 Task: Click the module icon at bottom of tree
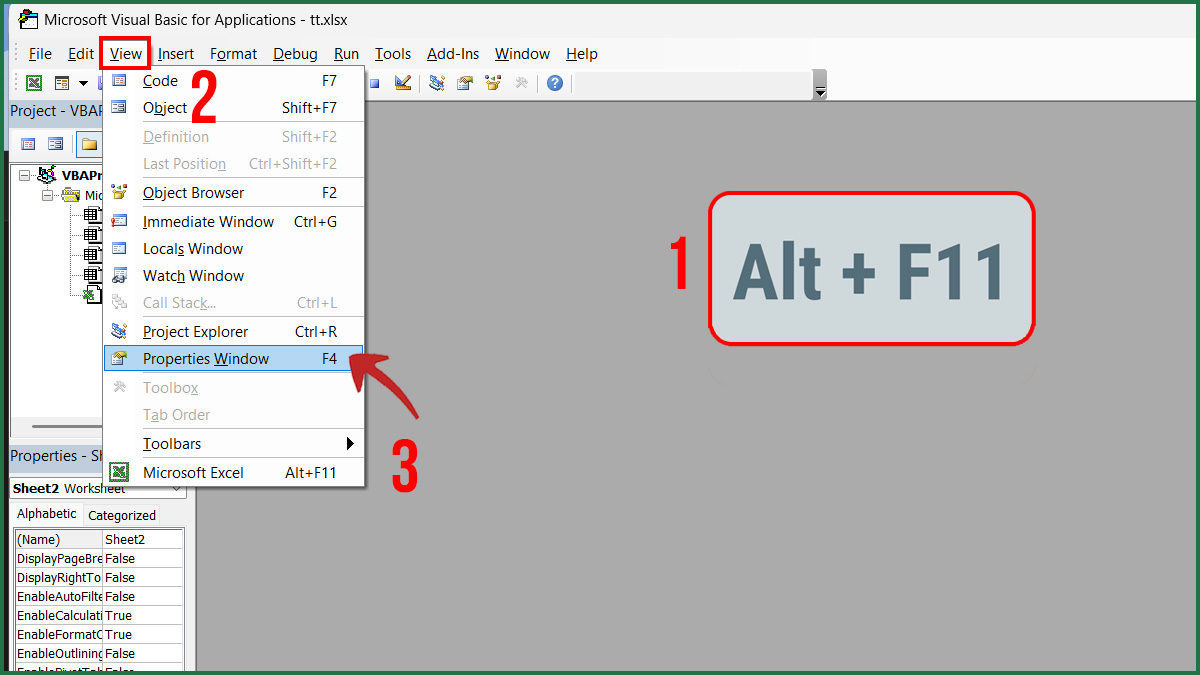coord(92,293)
